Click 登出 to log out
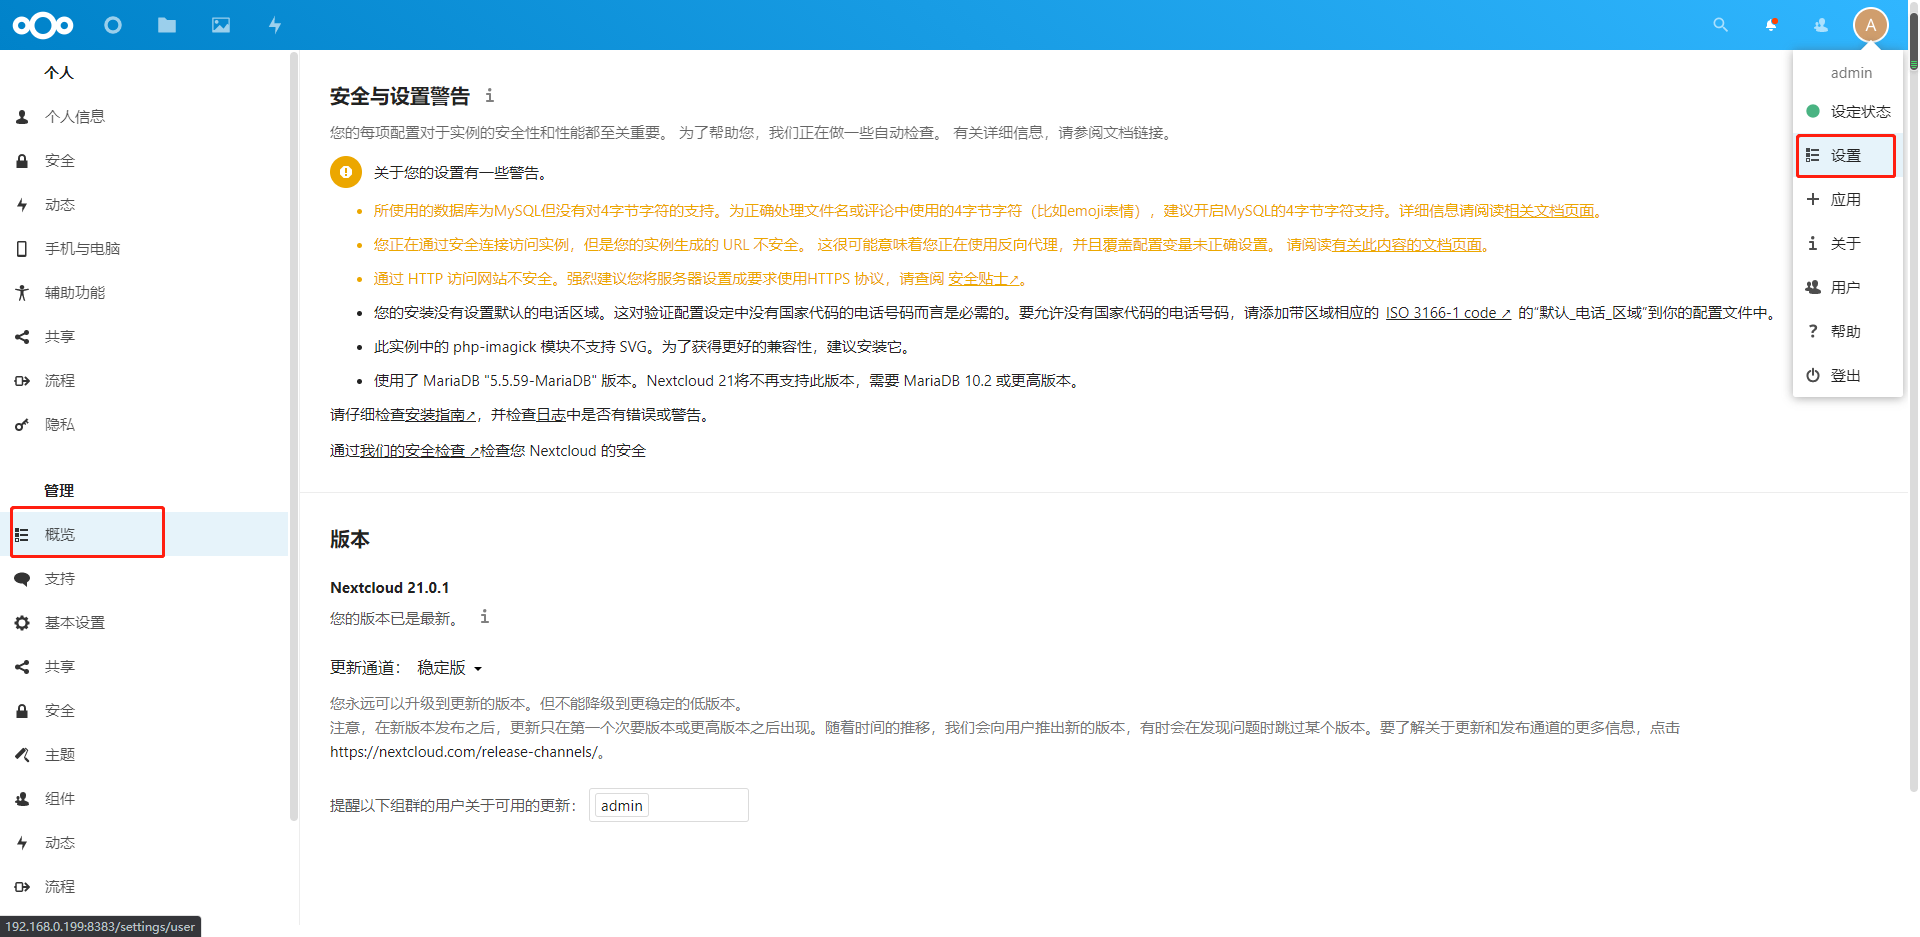 (1848, 376)
